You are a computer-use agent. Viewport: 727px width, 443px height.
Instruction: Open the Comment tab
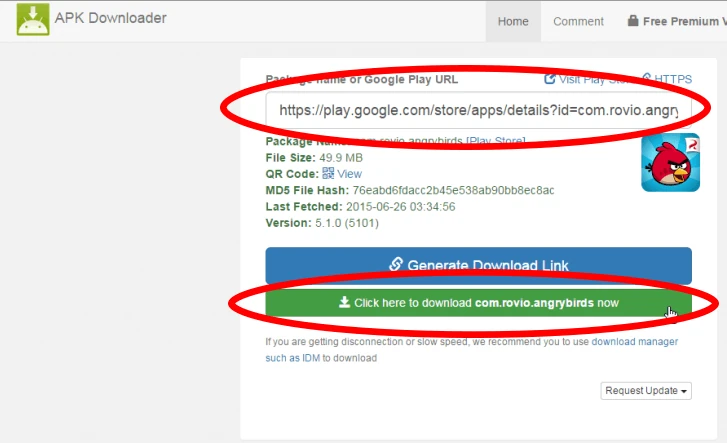click(x=578, y=21)
